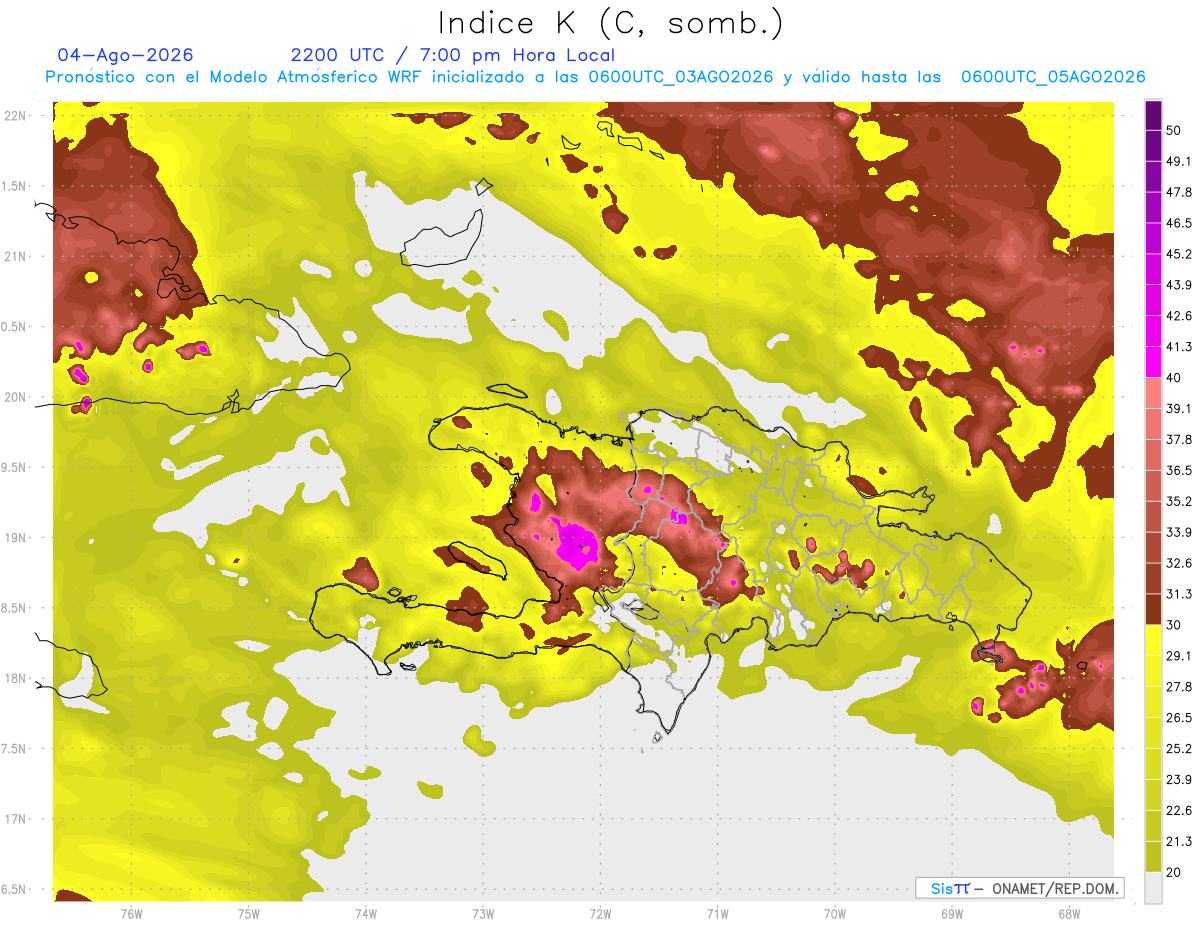This screenshot has width=1200, height=927.
Task: Click the "70W" longitude label
Action: [835, 914]
